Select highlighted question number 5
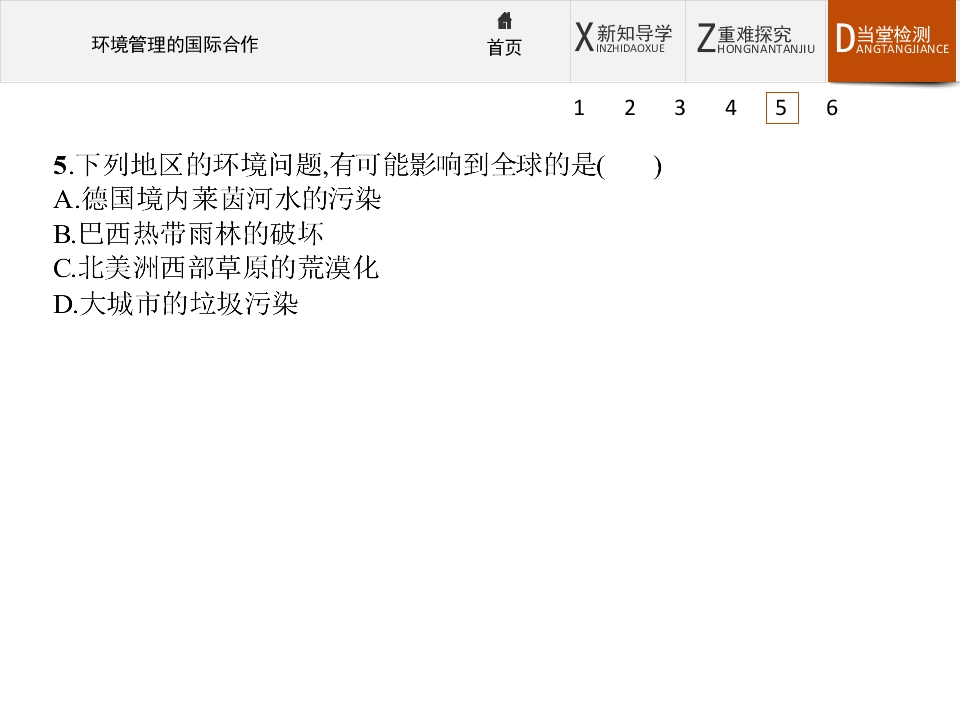The height and width of the screenshot is (720, 960). [x=782, y=108]
